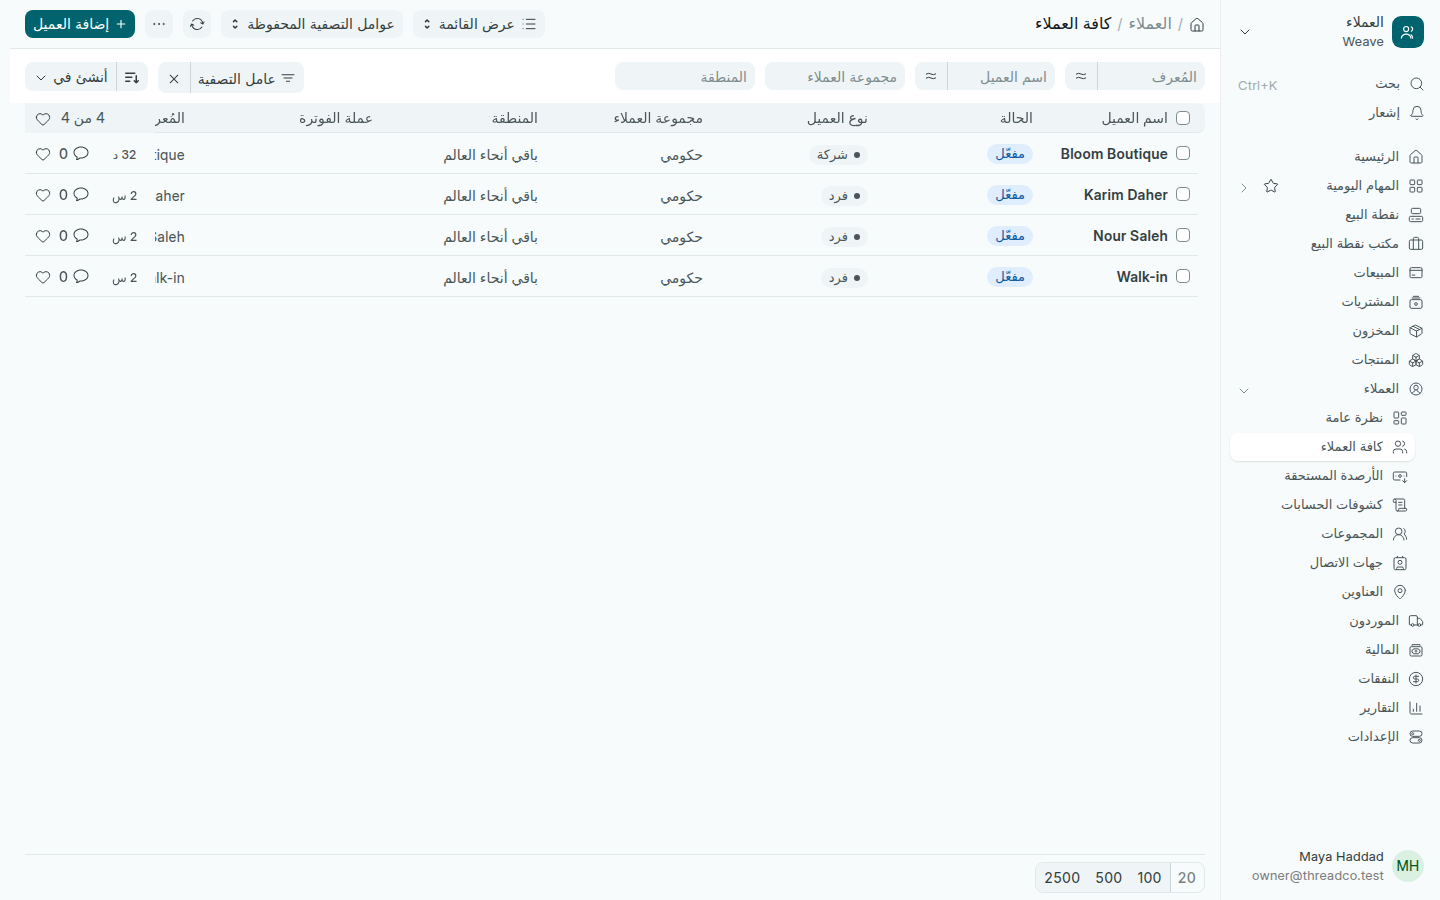Click the sort direction icon
Screen dimensions: 1440x900
132,77
